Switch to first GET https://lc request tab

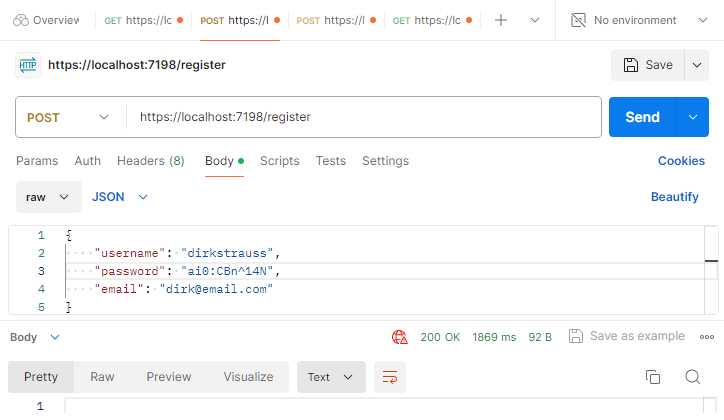point(144,20)
